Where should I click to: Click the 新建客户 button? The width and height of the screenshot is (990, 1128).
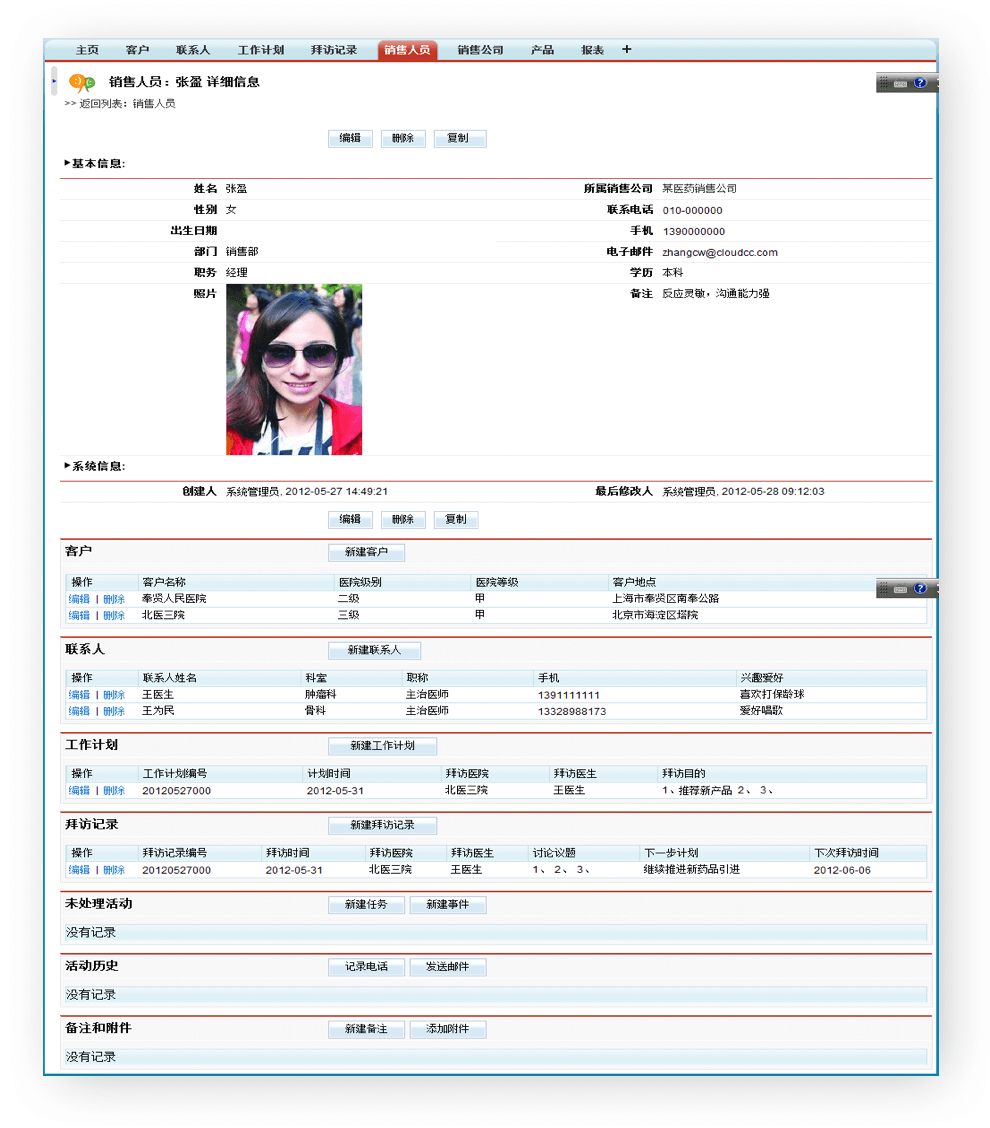pyautogui.click(x=366, y=552)
